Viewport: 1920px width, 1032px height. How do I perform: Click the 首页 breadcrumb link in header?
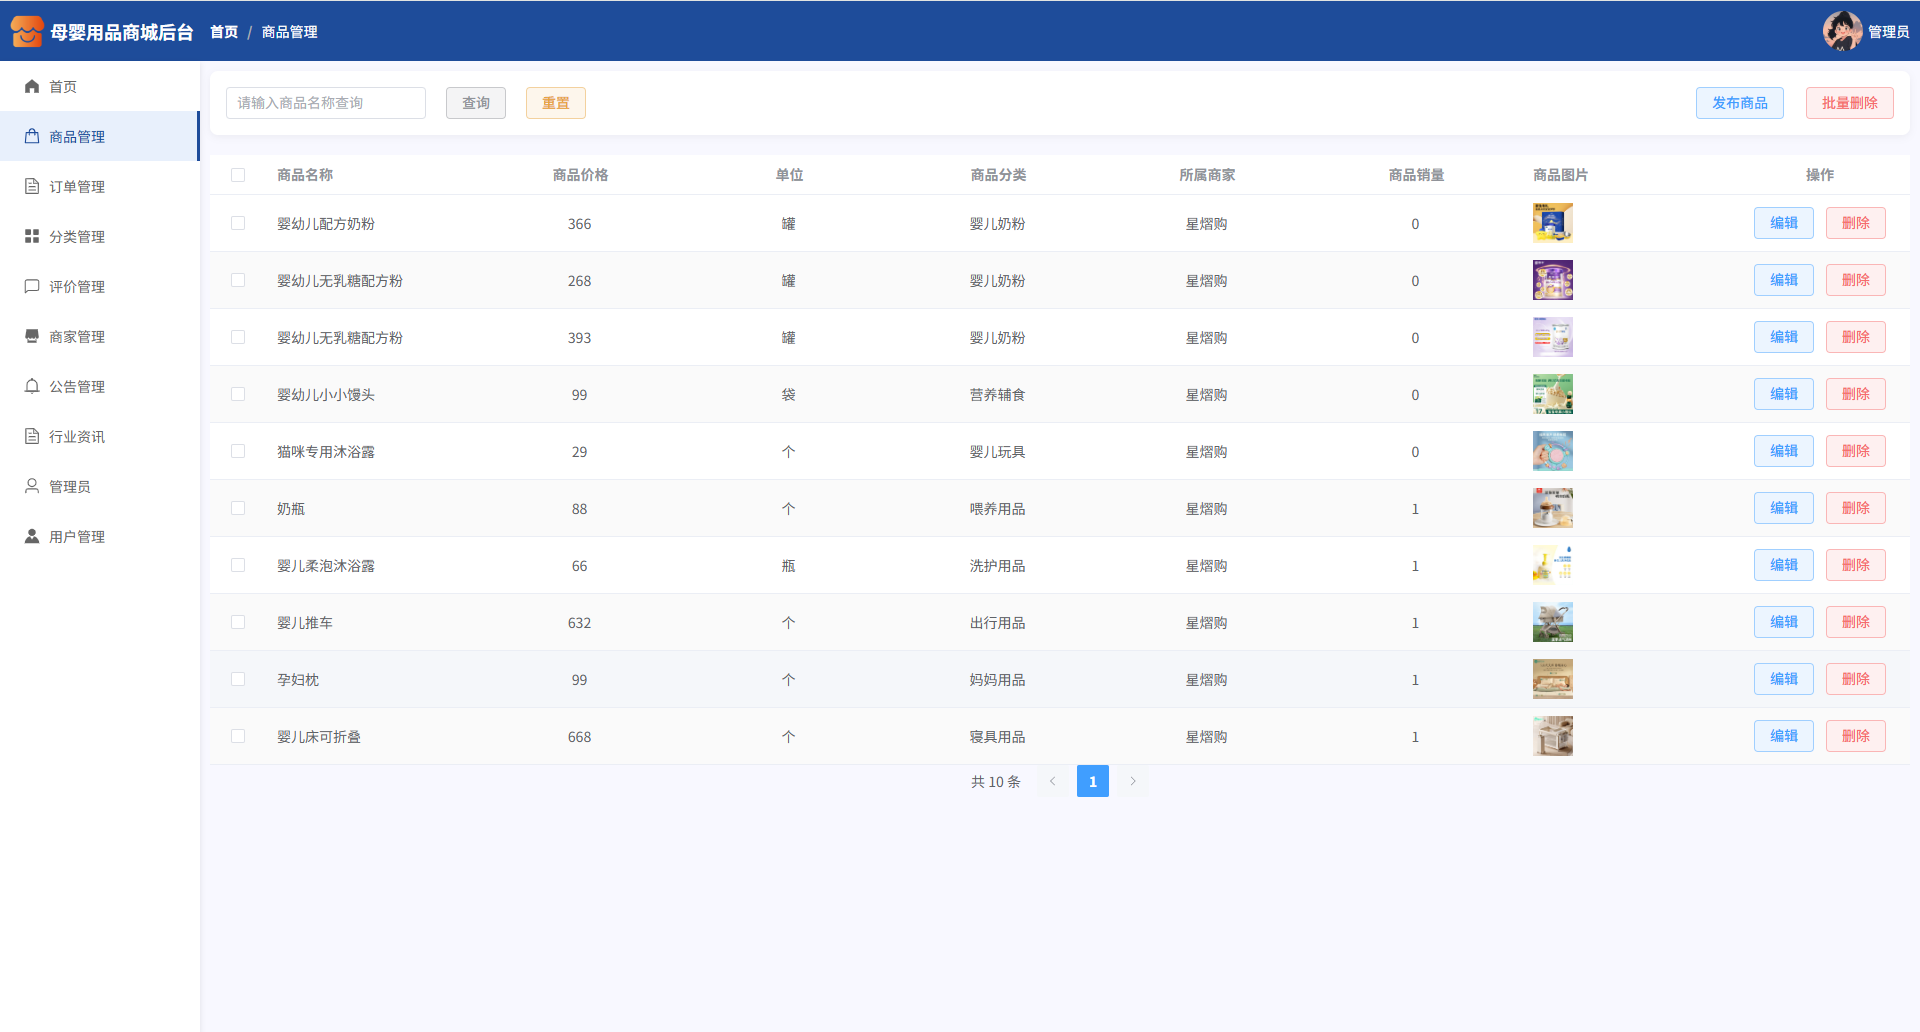pyautogui.click(x=224, y=32)
